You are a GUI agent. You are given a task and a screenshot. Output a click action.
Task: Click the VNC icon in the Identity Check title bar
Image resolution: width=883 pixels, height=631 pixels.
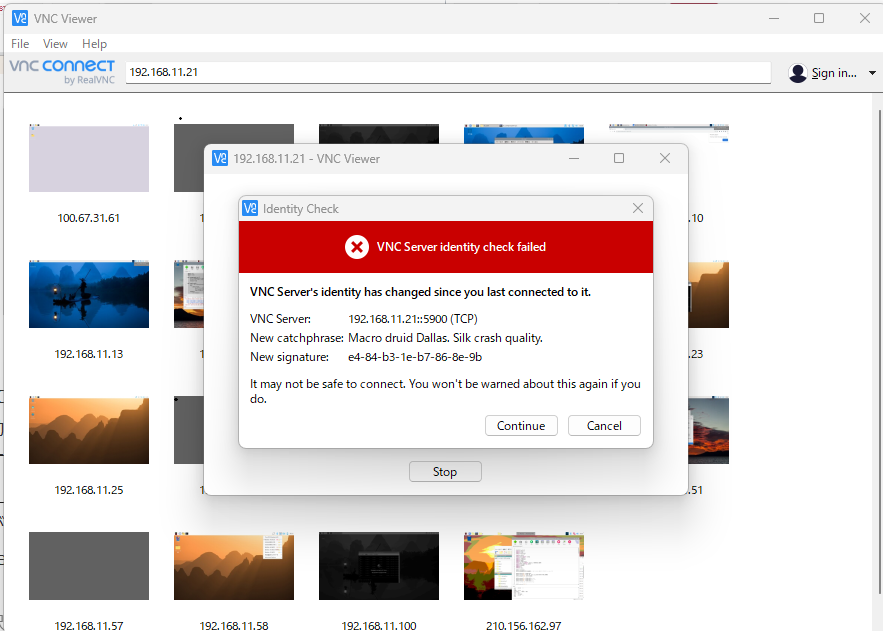(x=249, y=208)
